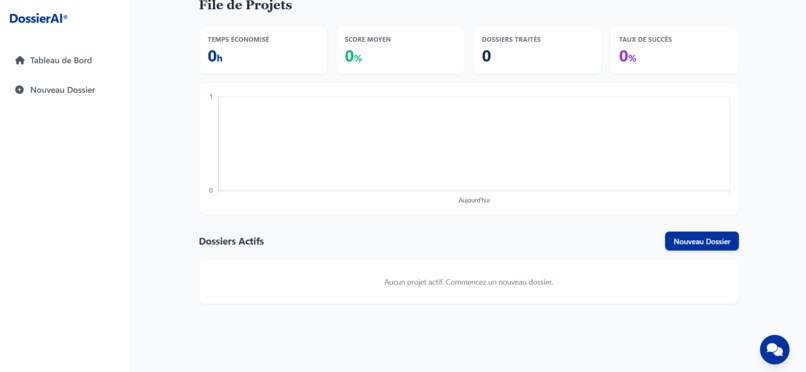Click the home icon beside Tableau de Bord

click(x=20, y=61)
